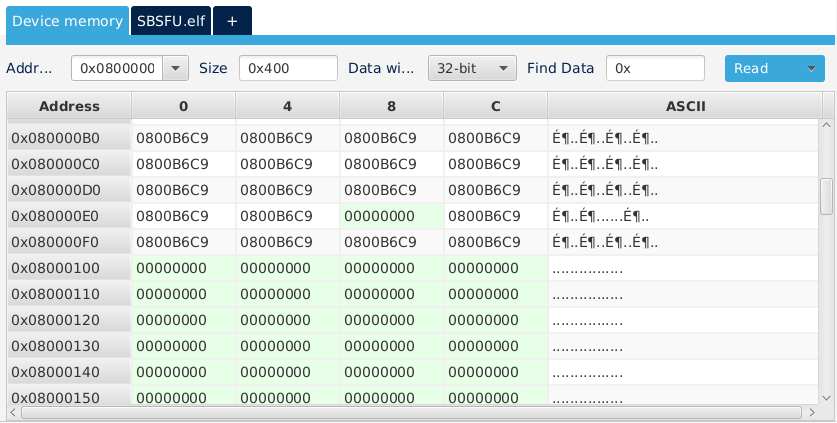This screenshot has height=423, width=837.
Task: Click column C cell in row 0x08000130
Action: tap(495, 346)
